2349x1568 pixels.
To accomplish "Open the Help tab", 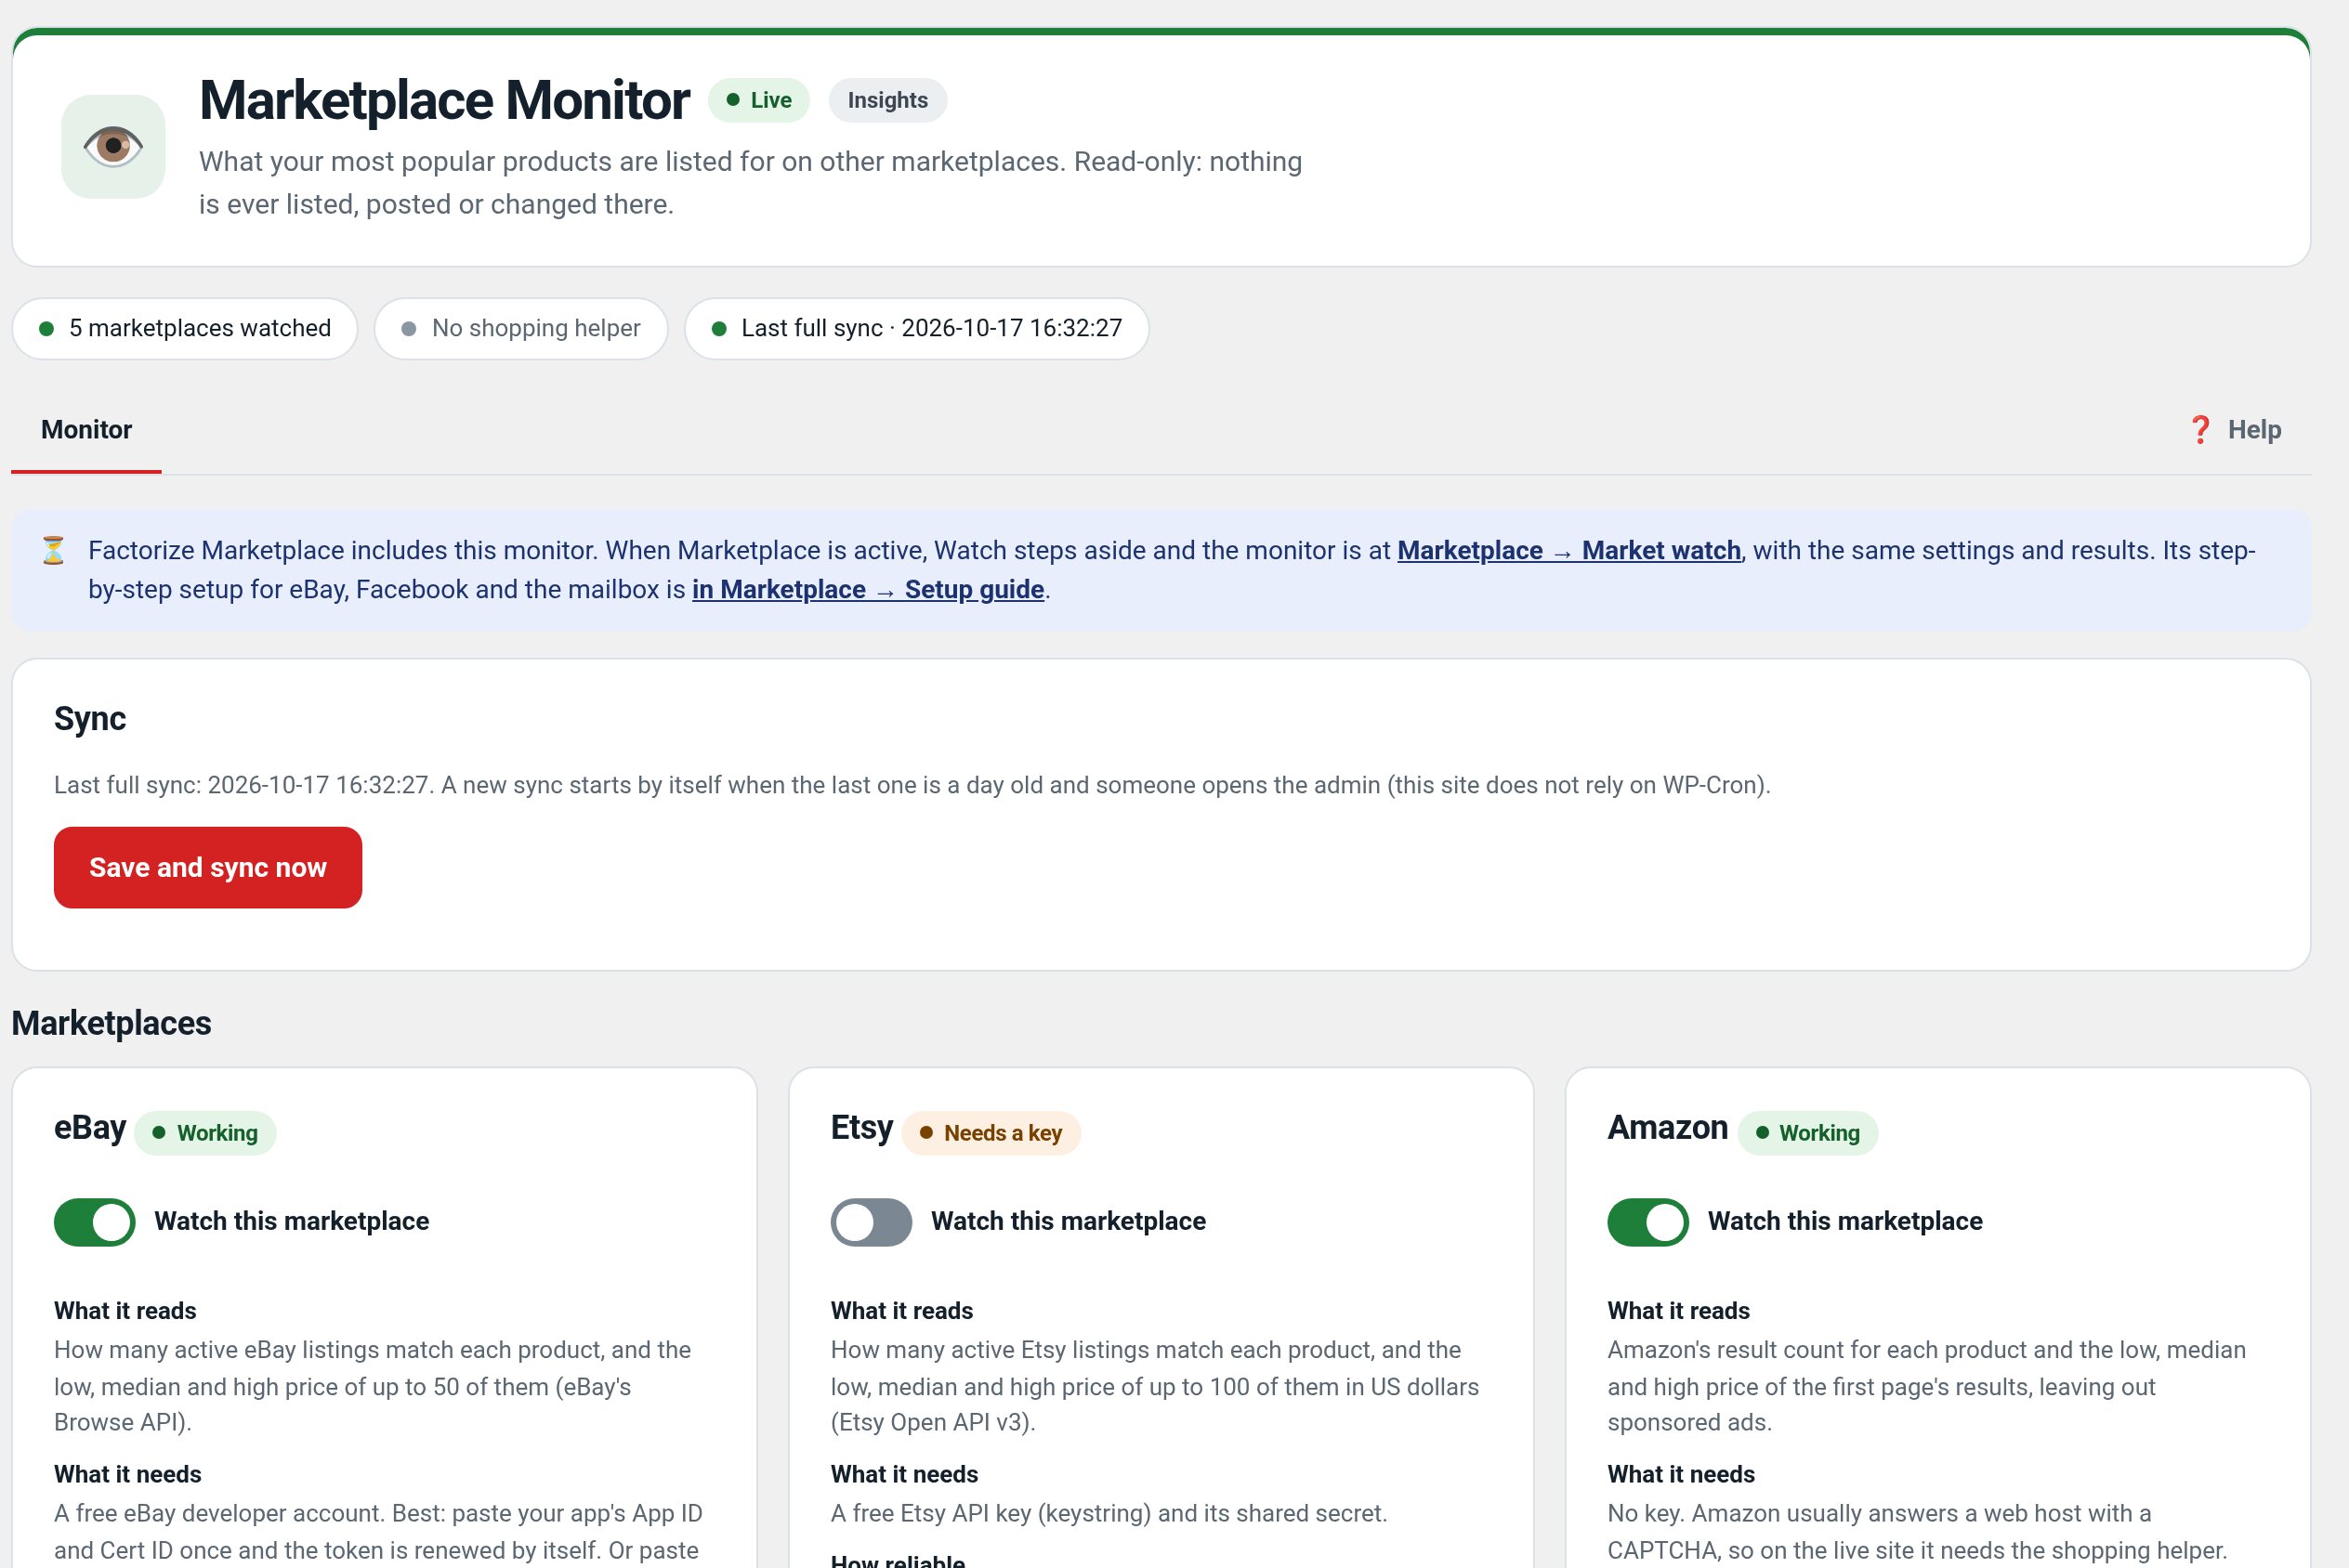I will (2234, 430).
